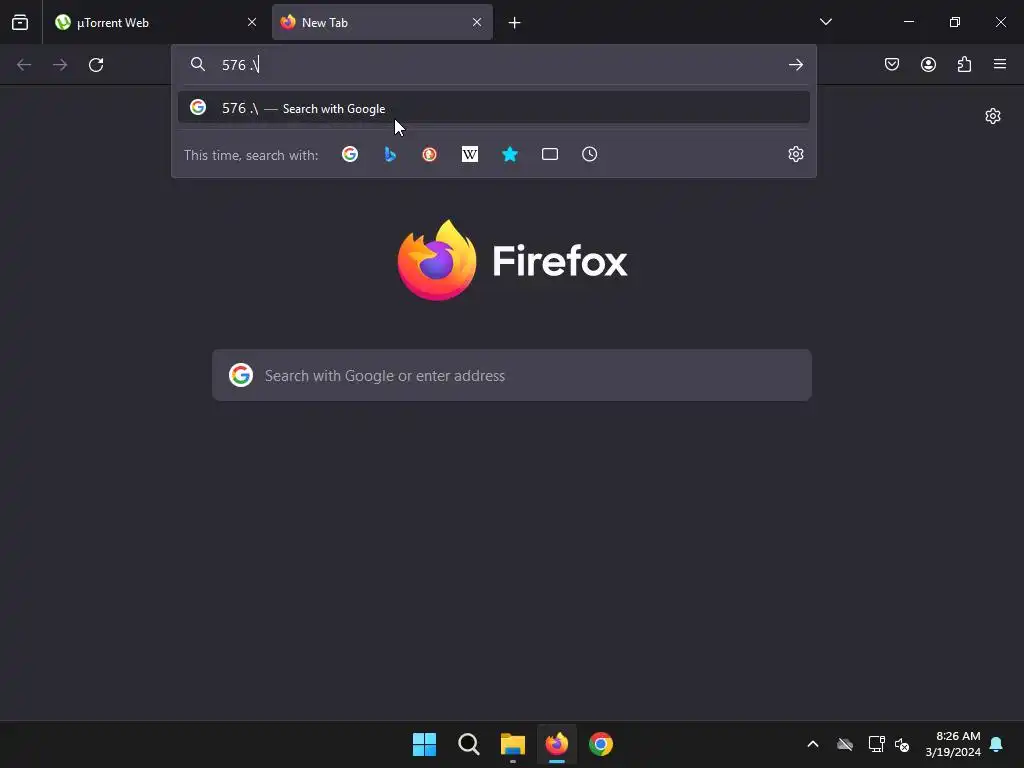This screenshot has width=1024, height=768.
Task: Open a new tab with plus button
Action: (515, 23)
